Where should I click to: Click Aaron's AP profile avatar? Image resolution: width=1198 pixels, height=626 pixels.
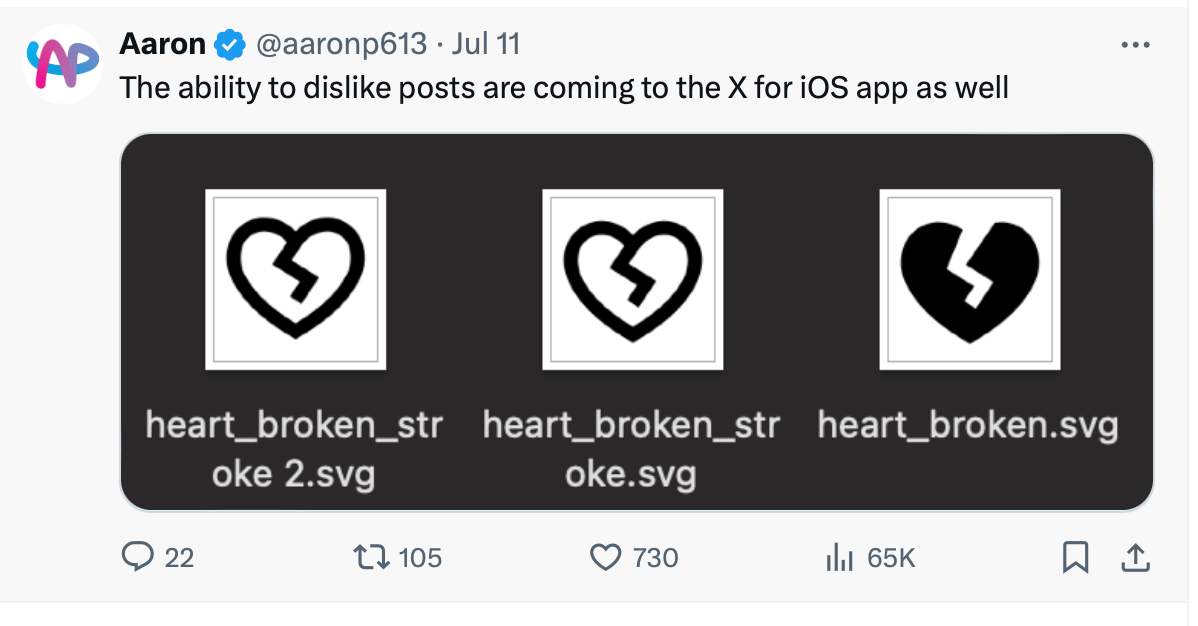pyautogui.click(x=63, y=64)
